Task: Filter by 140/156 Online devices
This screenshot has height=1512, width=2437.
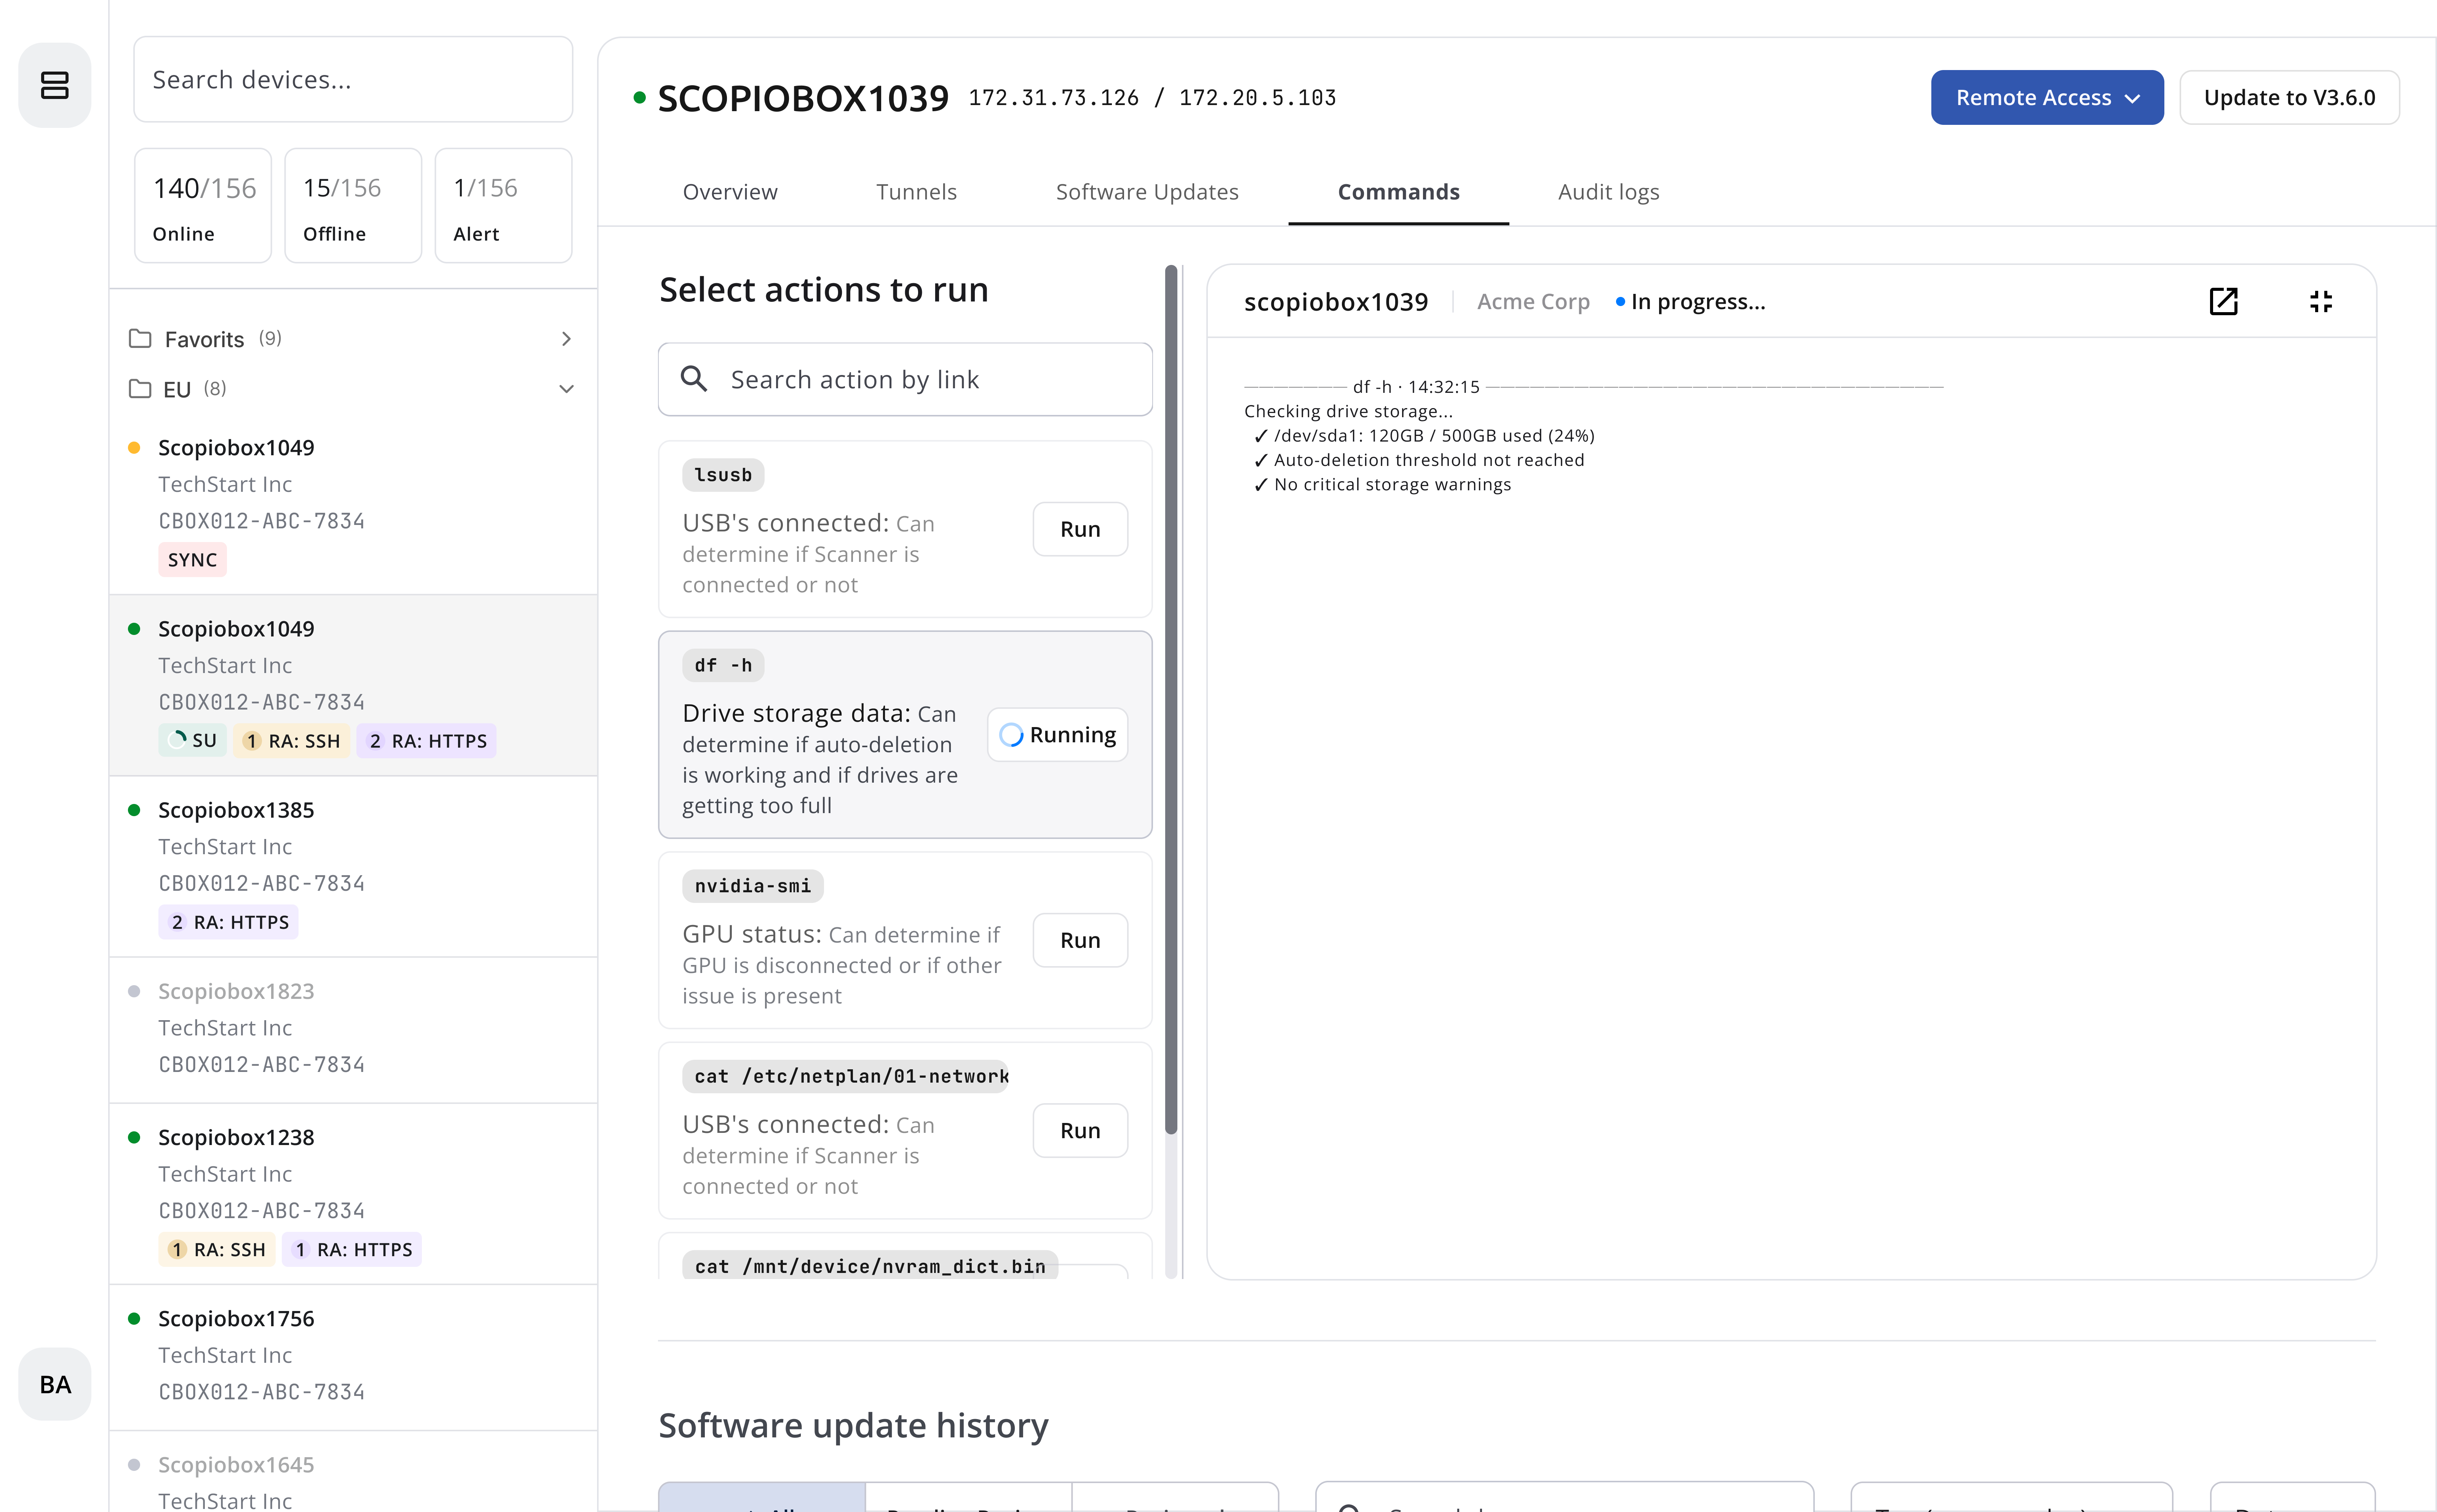Action: click(x=203, y=206)
